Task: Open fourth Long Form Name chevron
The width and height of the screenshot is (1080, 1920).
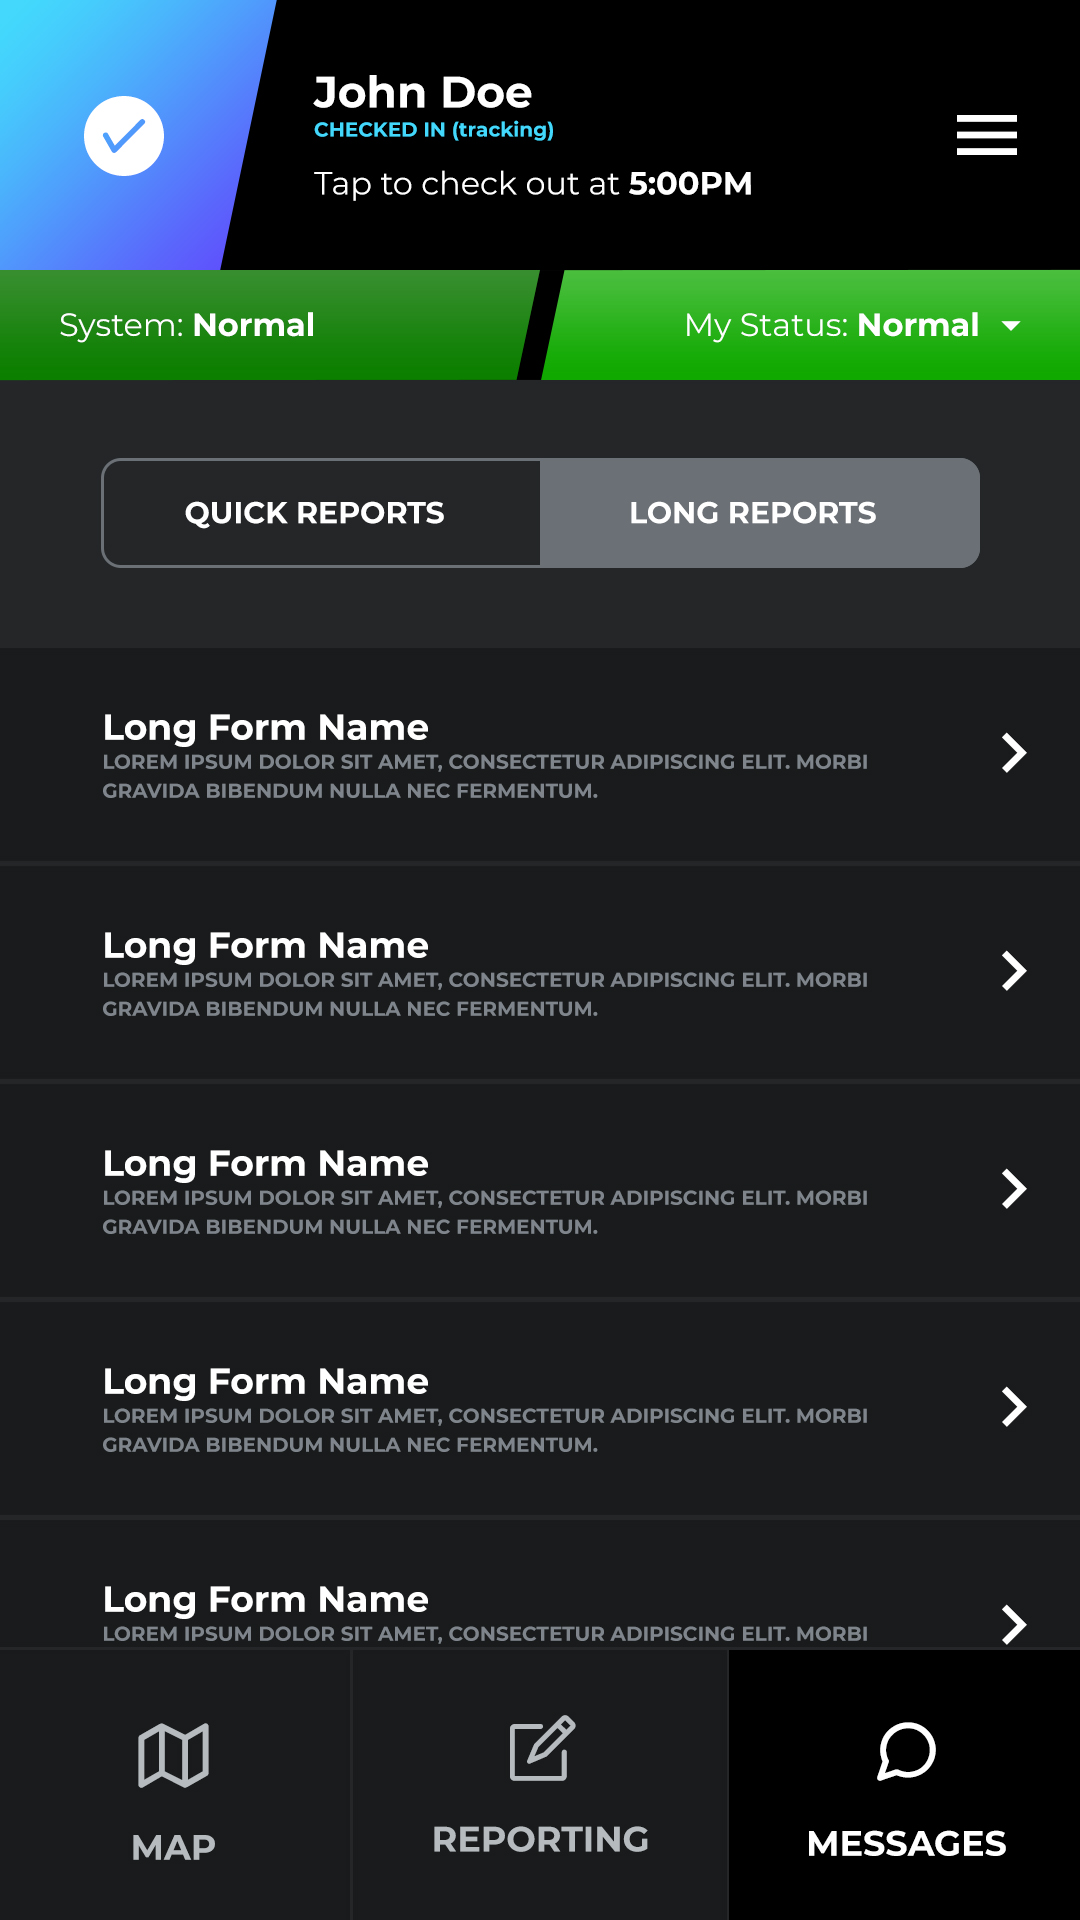Action: pyautogui.click(x=1014, y=1407)
